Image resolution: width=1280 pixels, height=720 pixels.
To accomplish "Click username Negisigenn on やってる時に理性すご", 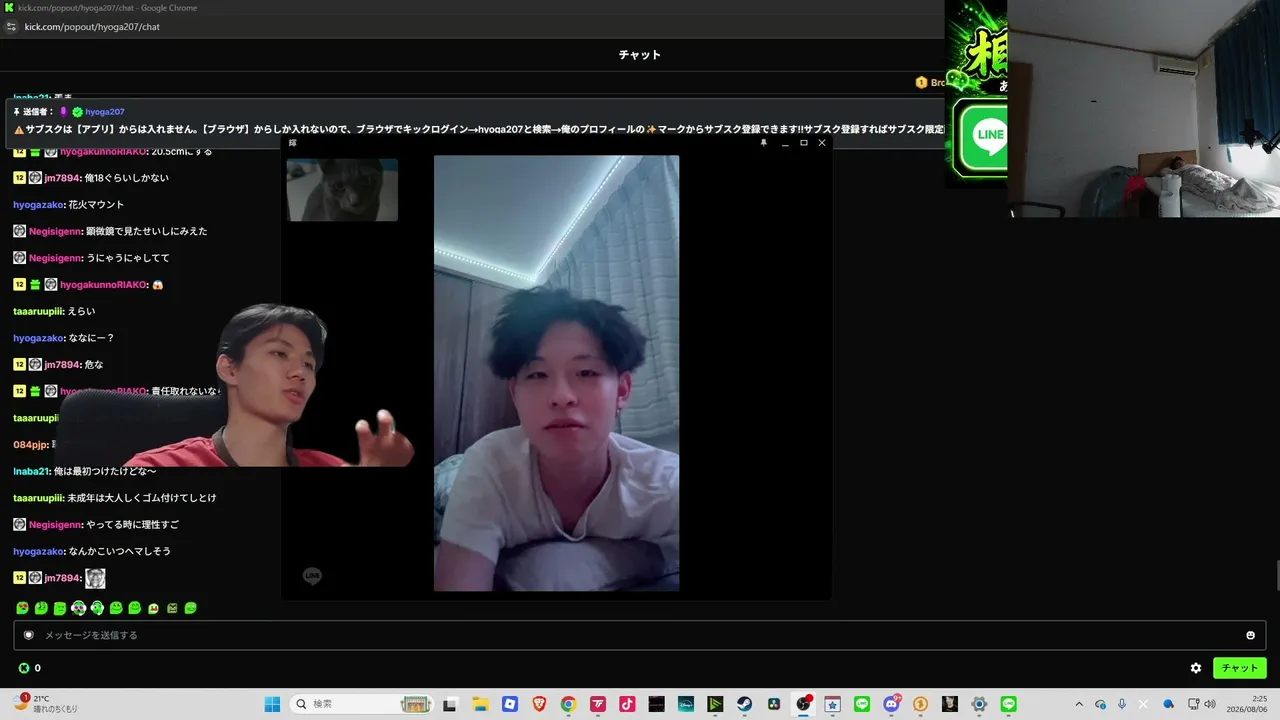I will (x=55, y=525).
